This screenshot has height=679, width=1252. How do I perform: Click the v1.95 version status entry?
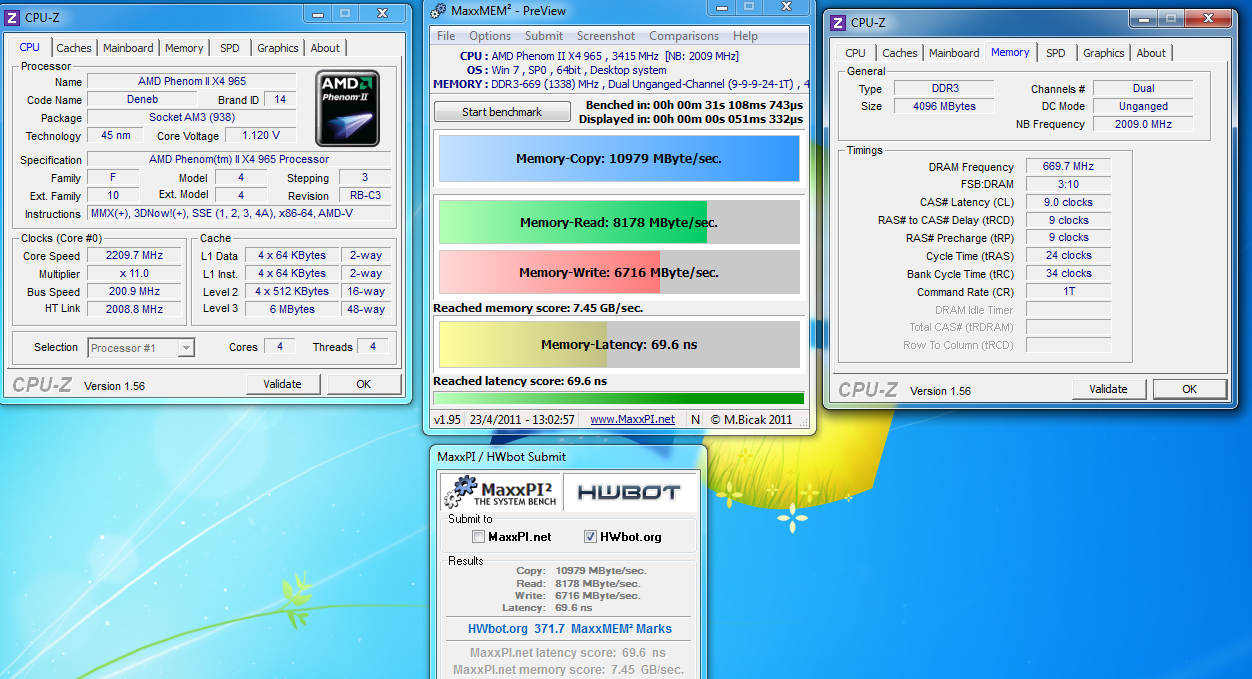click(x=448, y=420)
